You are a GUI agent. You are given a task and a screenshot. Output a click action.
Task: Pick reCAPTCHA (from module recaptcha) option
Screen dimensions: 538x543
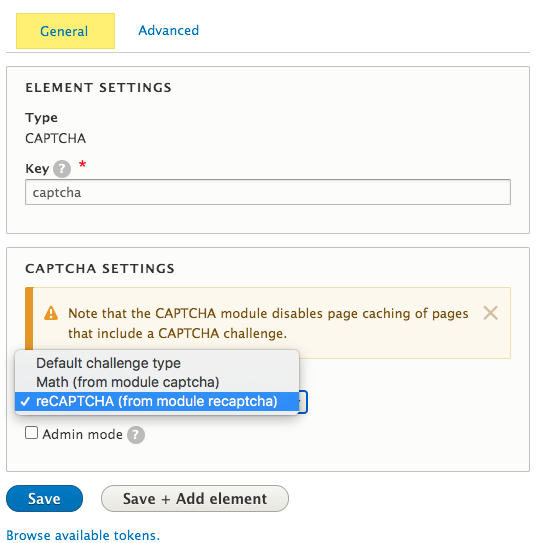157,401
